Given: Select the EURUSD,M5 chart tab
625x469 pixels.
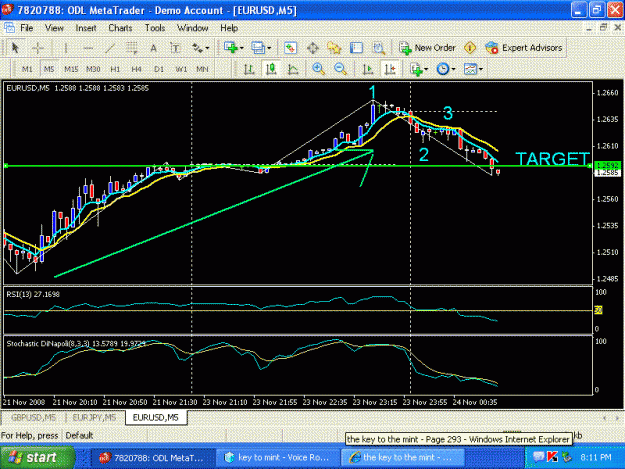Looking at the screenshot, I should tap(155, 418).
